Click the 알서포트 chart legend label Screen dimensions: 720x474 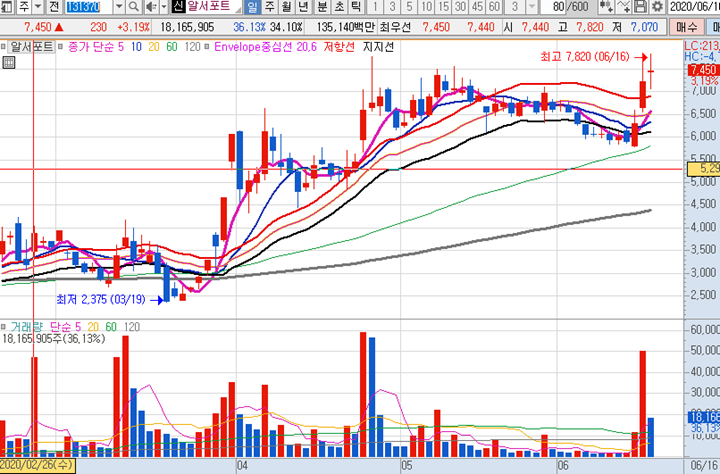pos(32,47)
